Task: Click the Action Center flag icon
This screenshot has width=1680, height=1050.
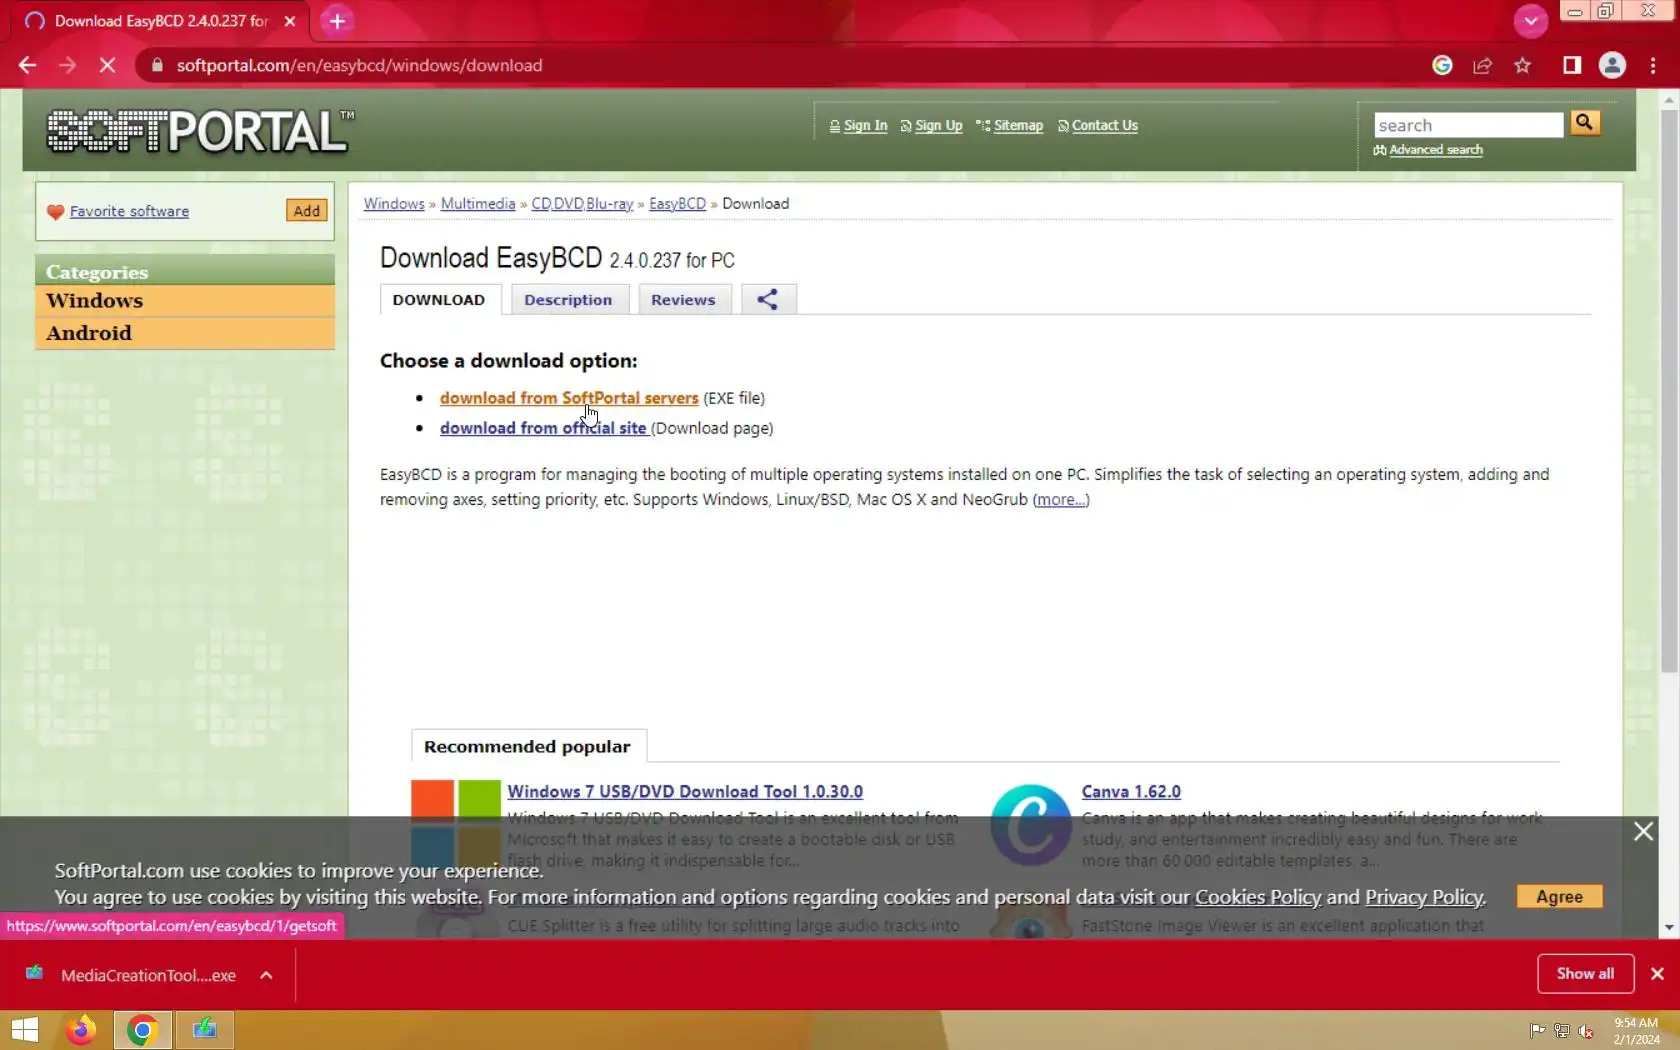Action: (x=1537, y=1031)
